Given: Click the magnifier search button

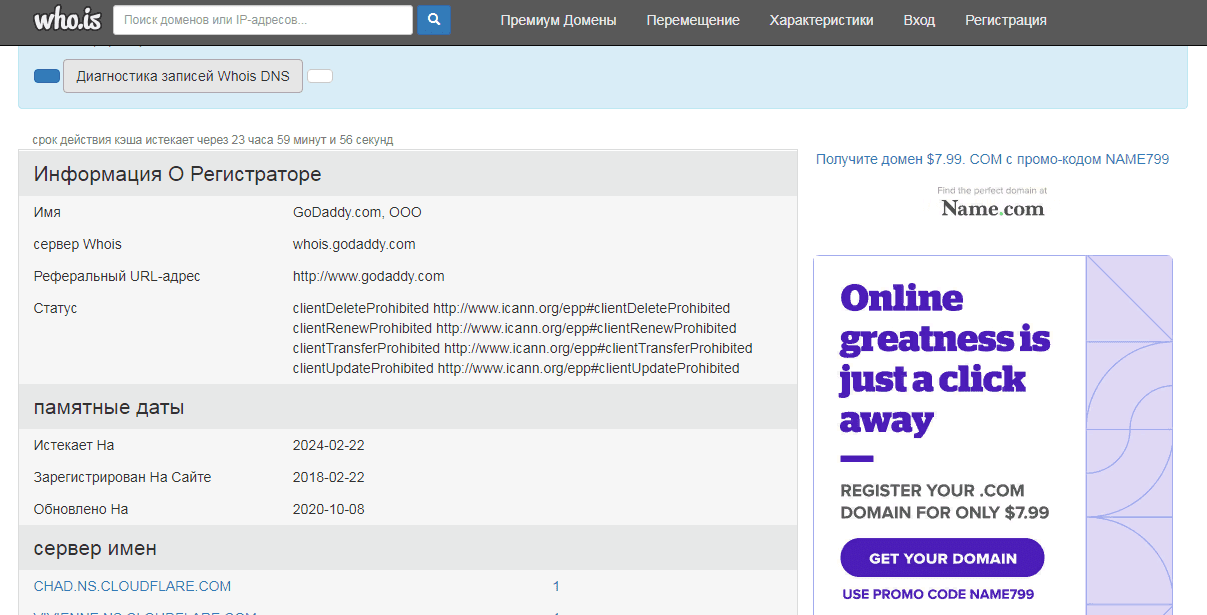Looking at the screenshot, I should [433, 20].
